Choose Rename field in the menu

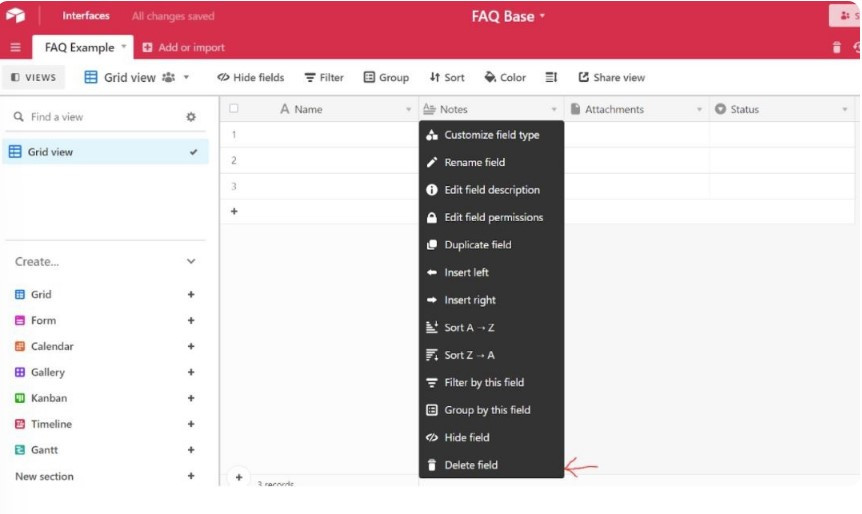[474, 162]
